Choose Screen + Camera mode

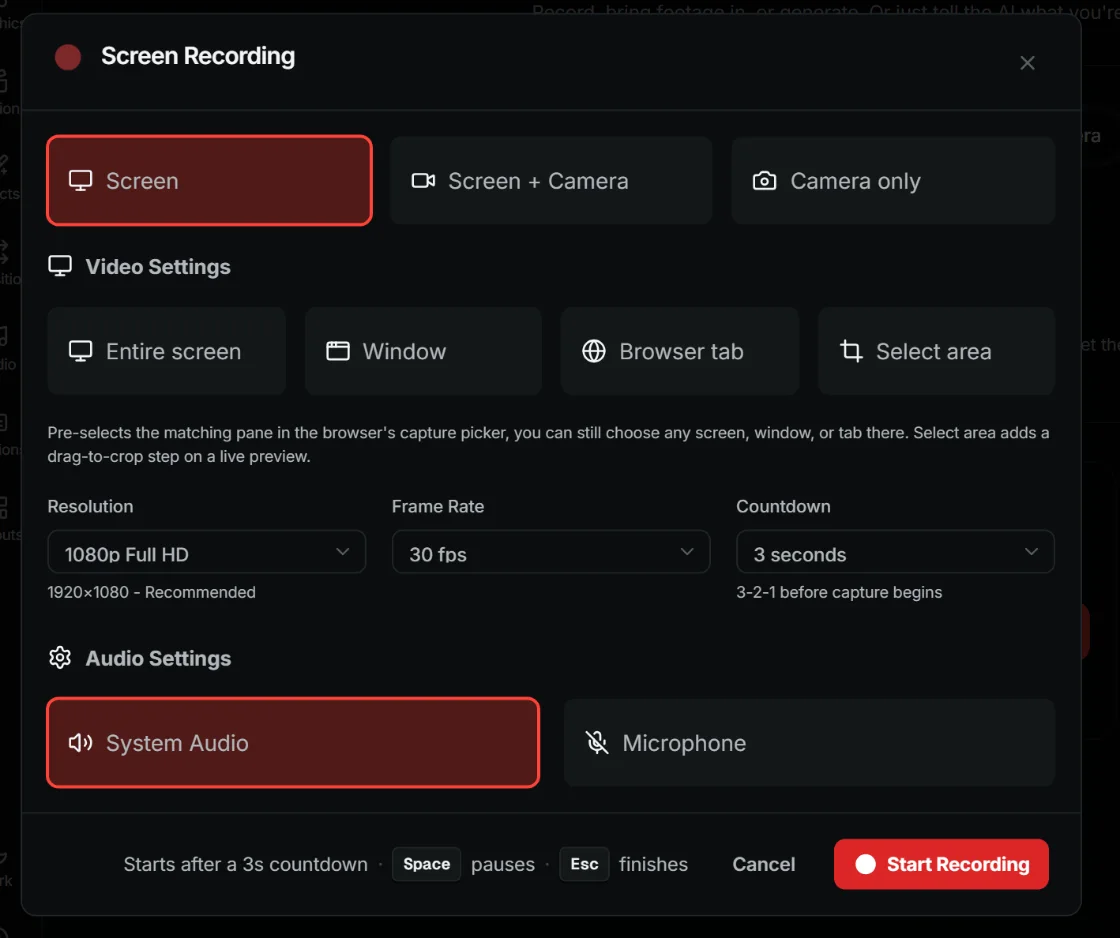coord(551,181)
